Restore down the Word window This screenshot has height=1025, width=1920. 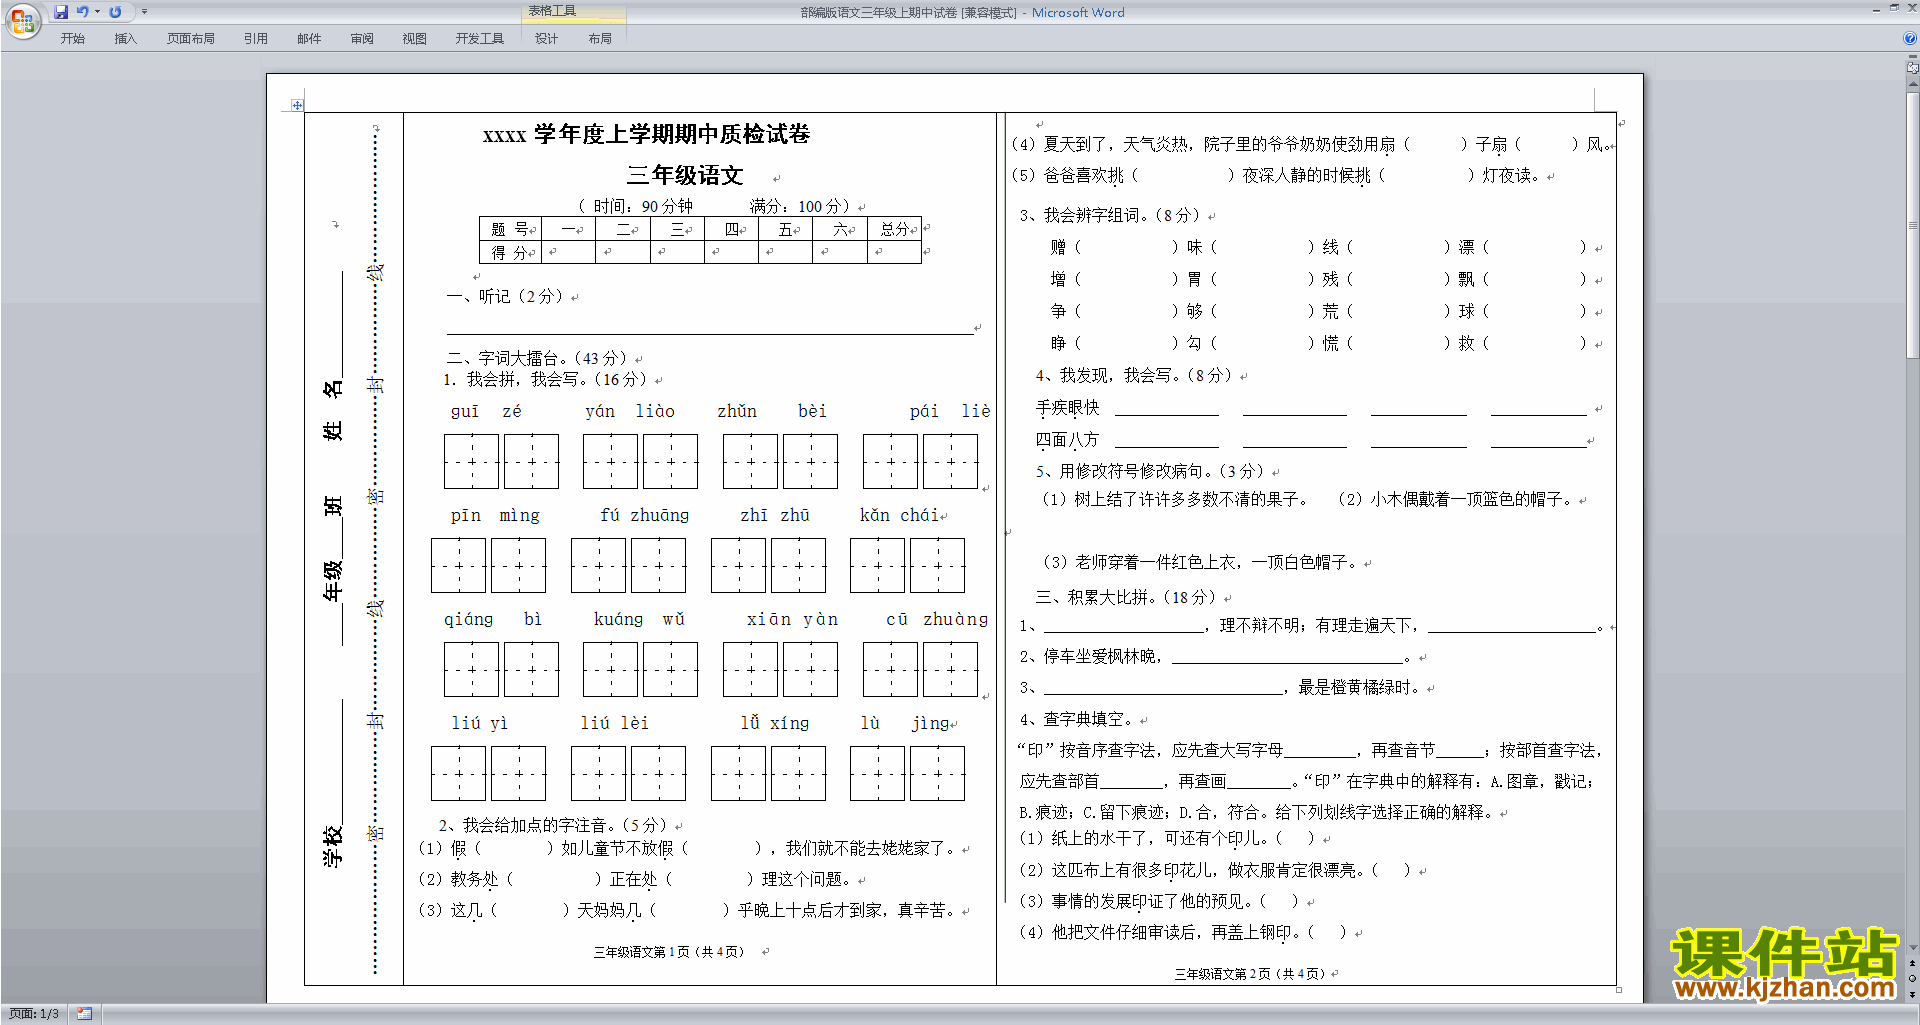coord(1894,8)
